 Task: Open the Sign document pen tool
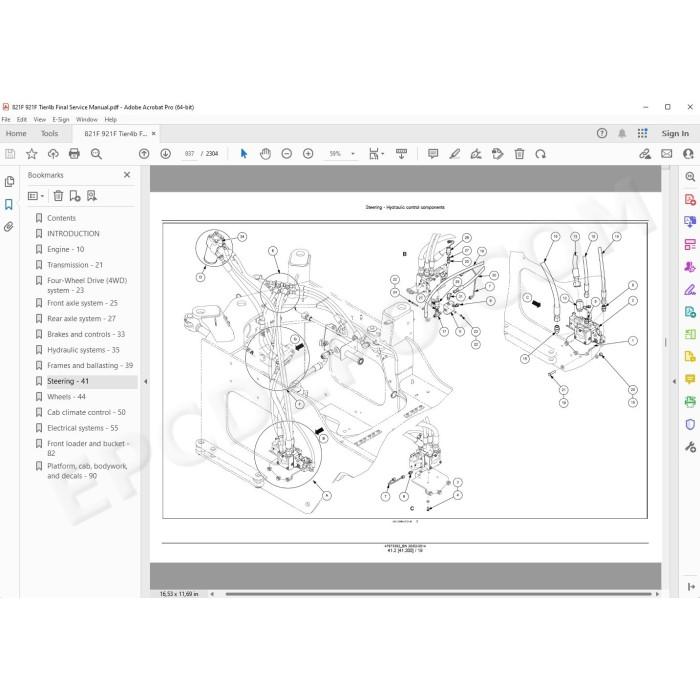coord(476,154)
